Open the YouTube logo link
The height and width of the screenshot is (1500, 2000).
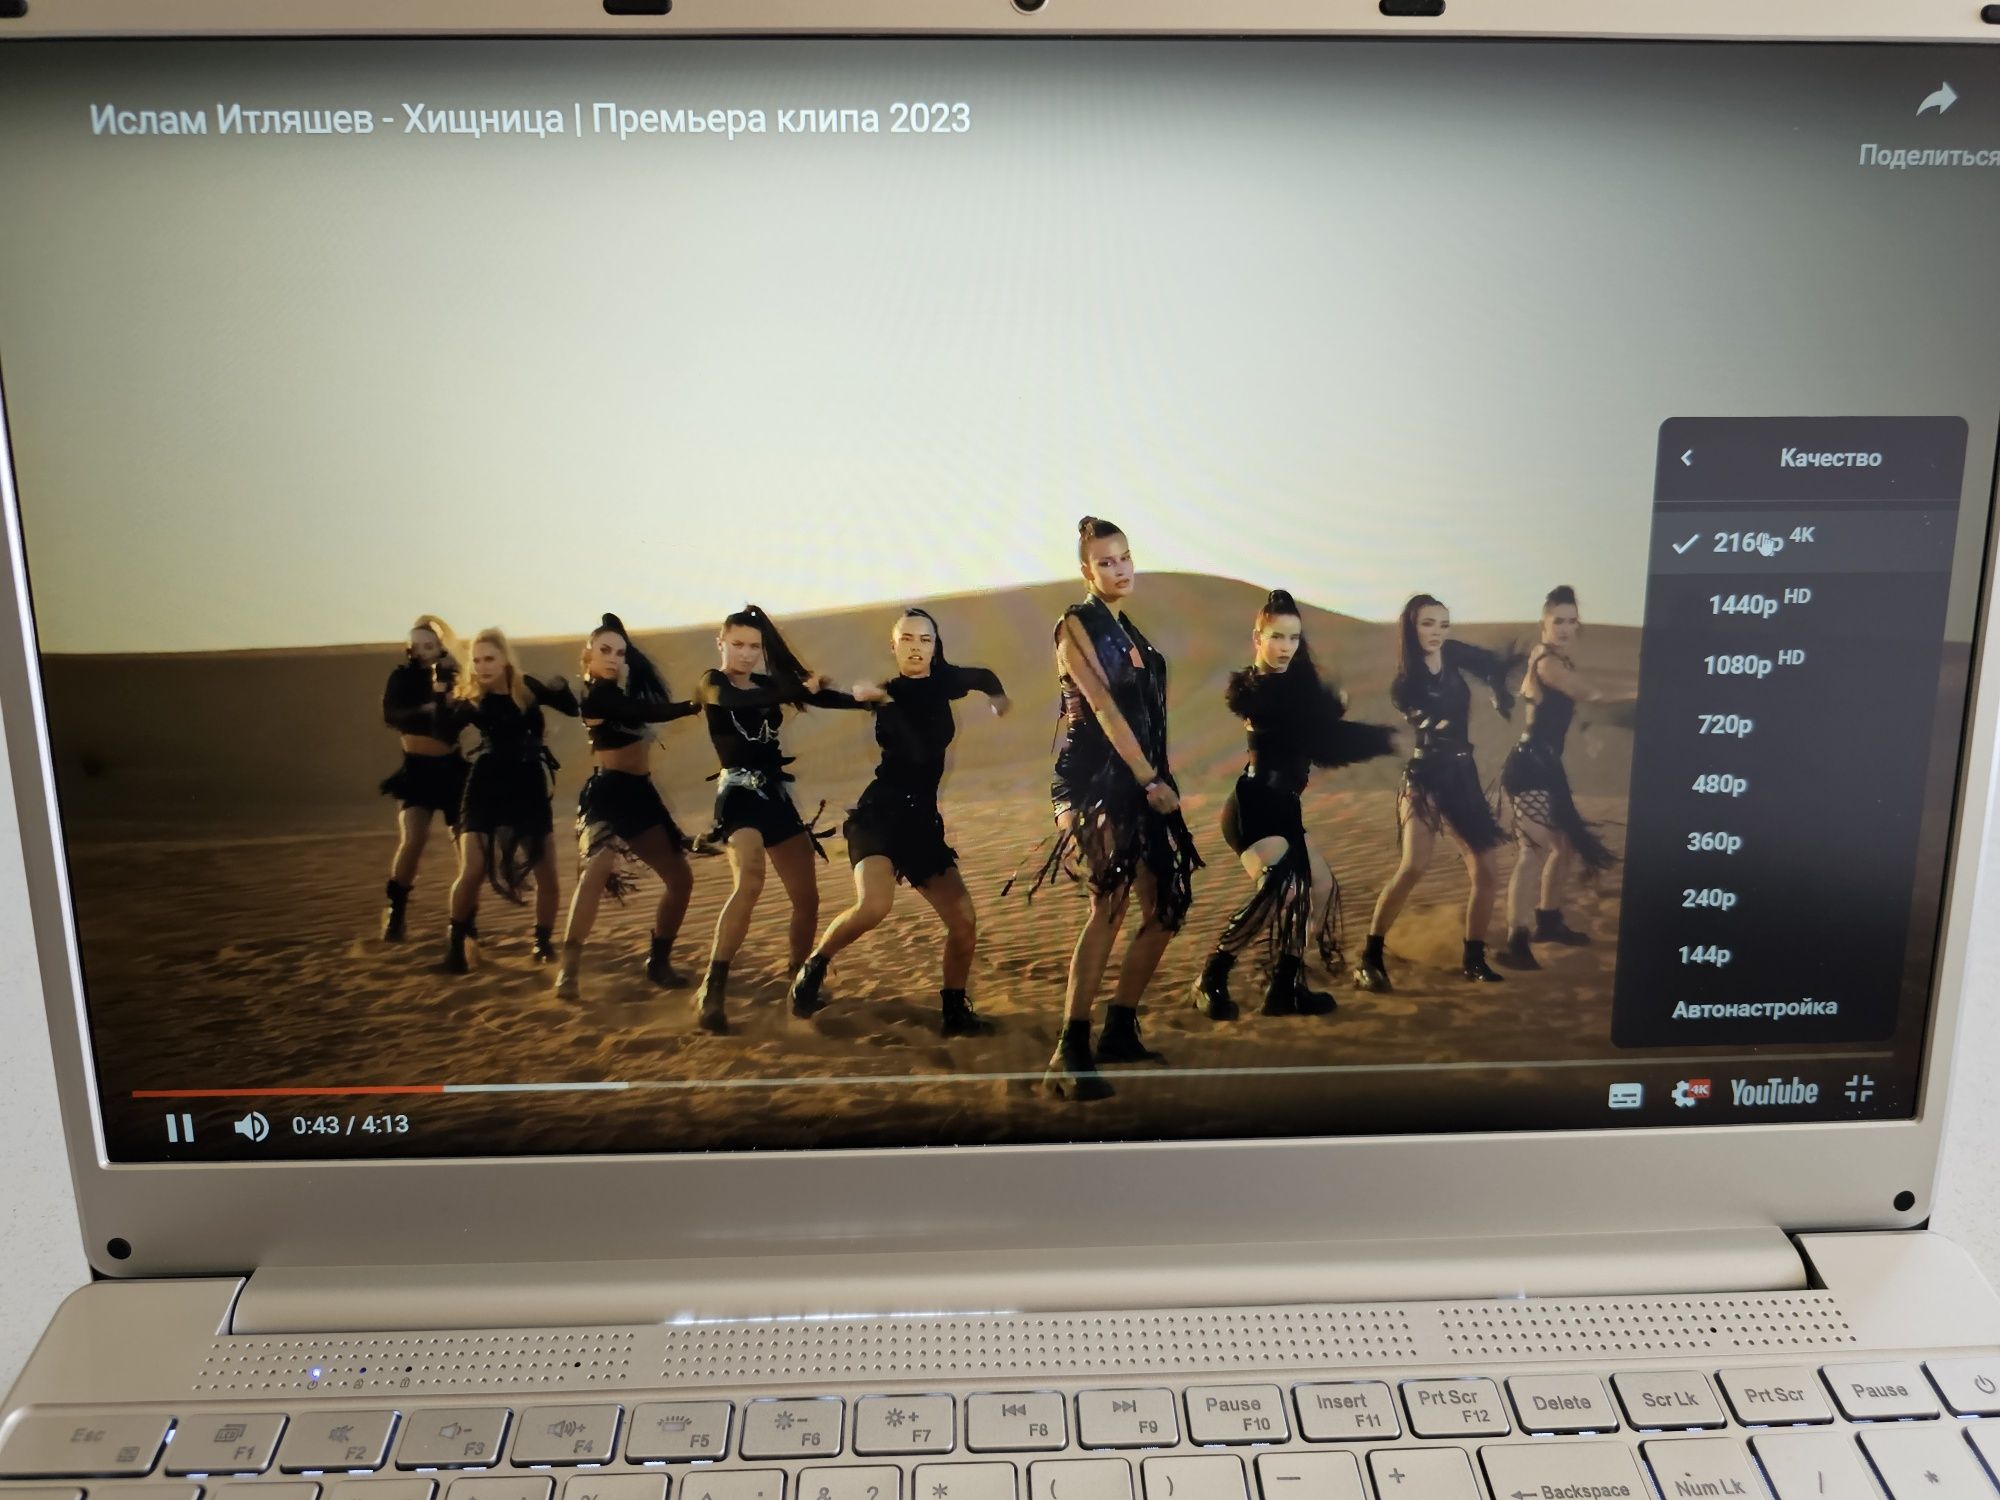(x=1774, y=1091)
